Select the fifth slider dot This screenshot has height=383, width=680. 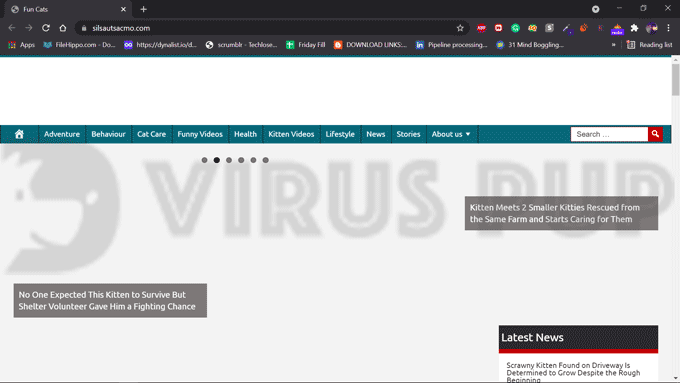(253, 160)
